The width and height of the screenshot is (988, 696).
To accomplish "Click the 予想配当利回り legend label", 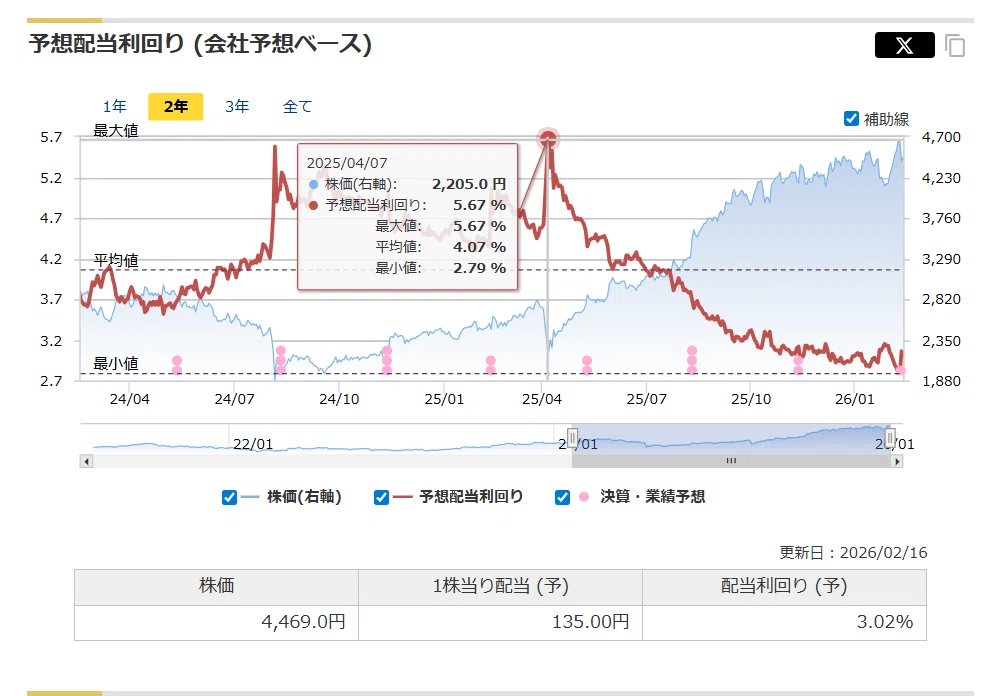I will [x=471, y=497].
